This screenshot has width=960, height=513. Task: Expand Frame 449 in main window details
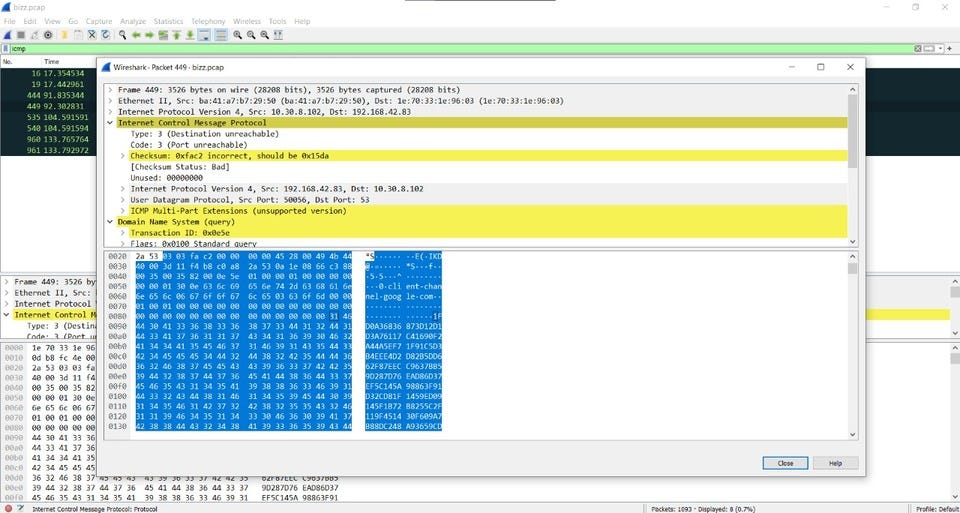7,282
